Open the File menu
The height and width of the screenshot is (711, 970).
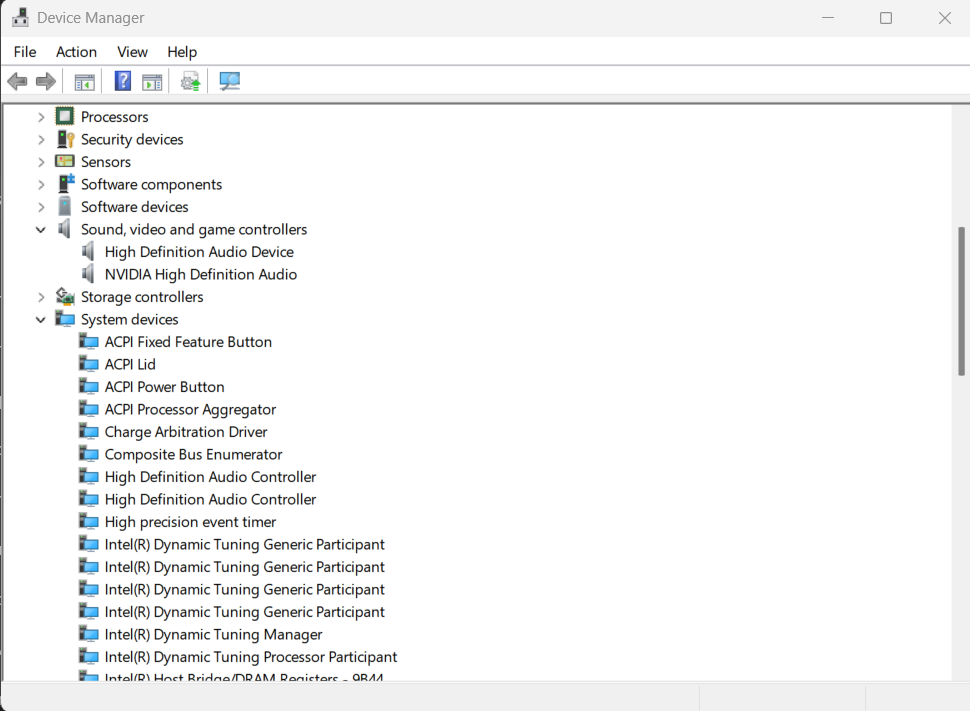(x=25, y=52)
